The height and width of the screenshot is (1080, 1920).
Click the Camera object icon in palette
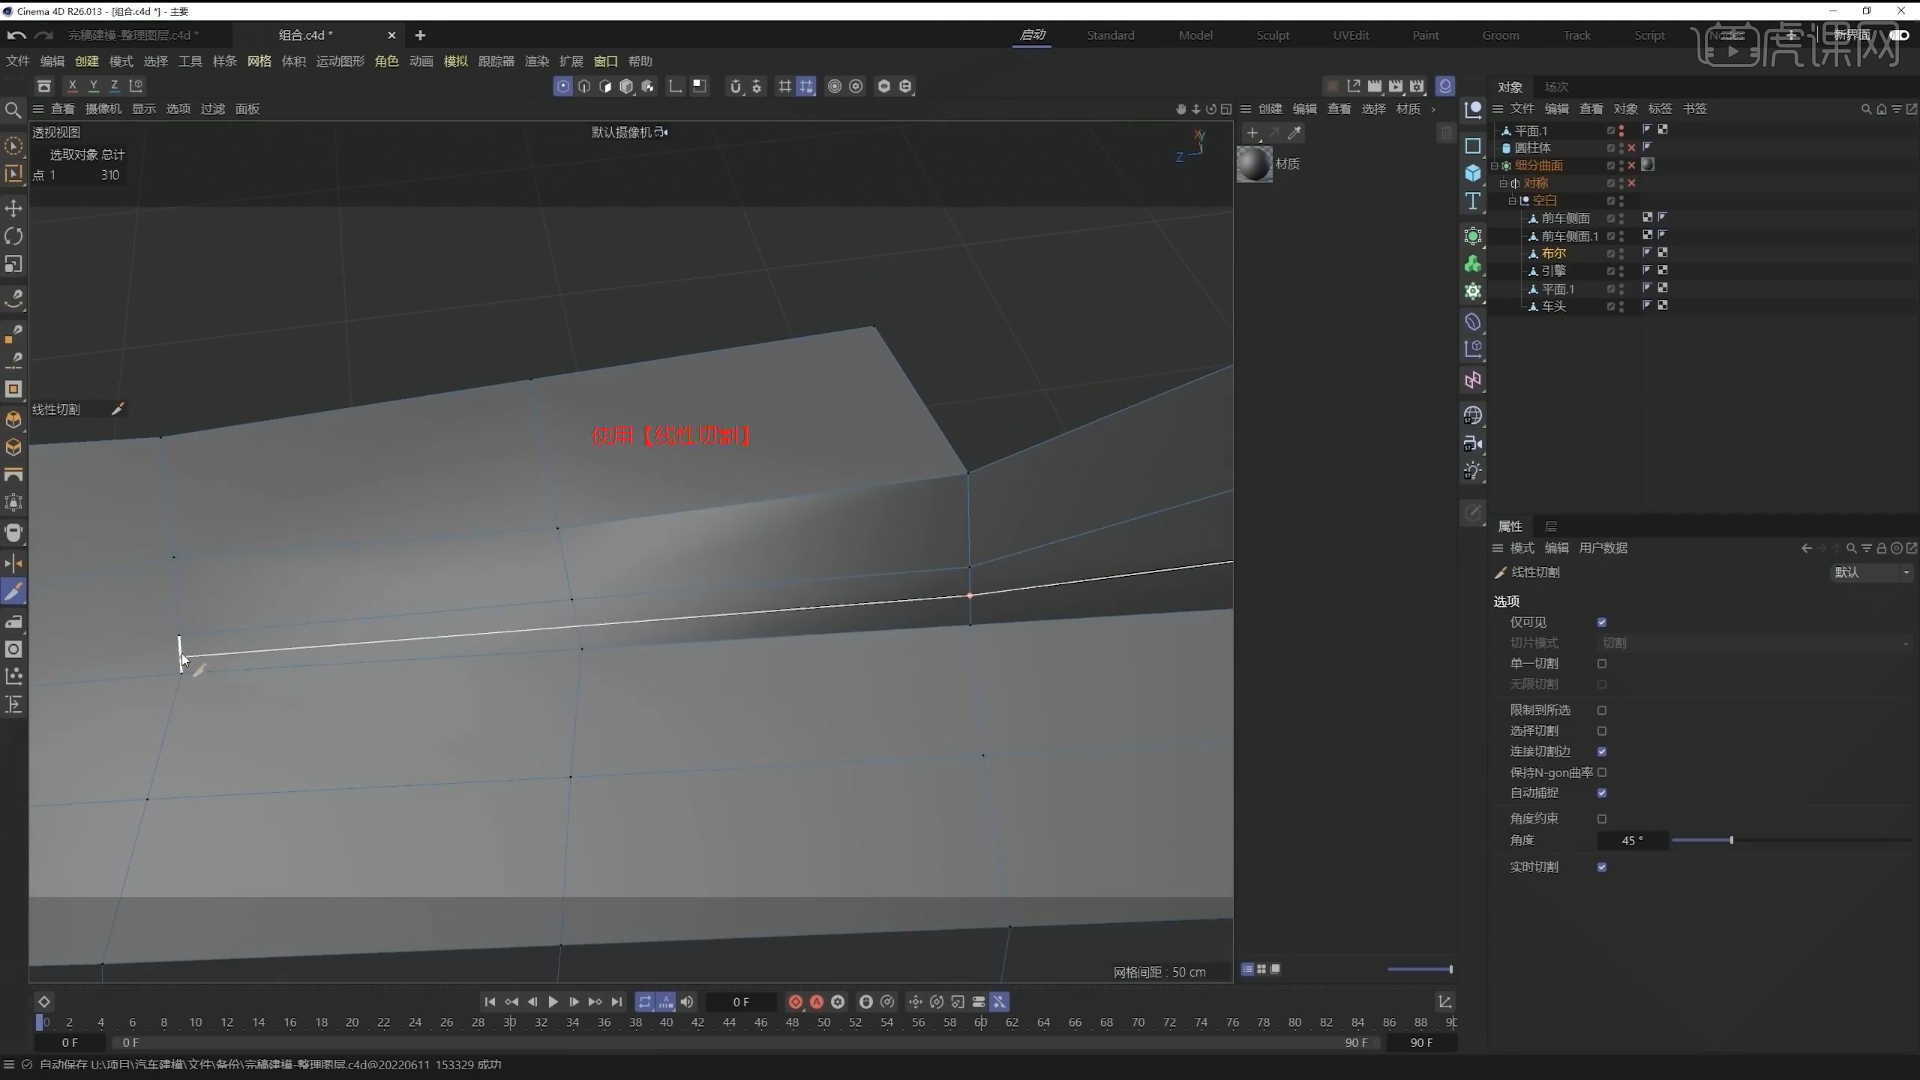tap(1473, 443)
